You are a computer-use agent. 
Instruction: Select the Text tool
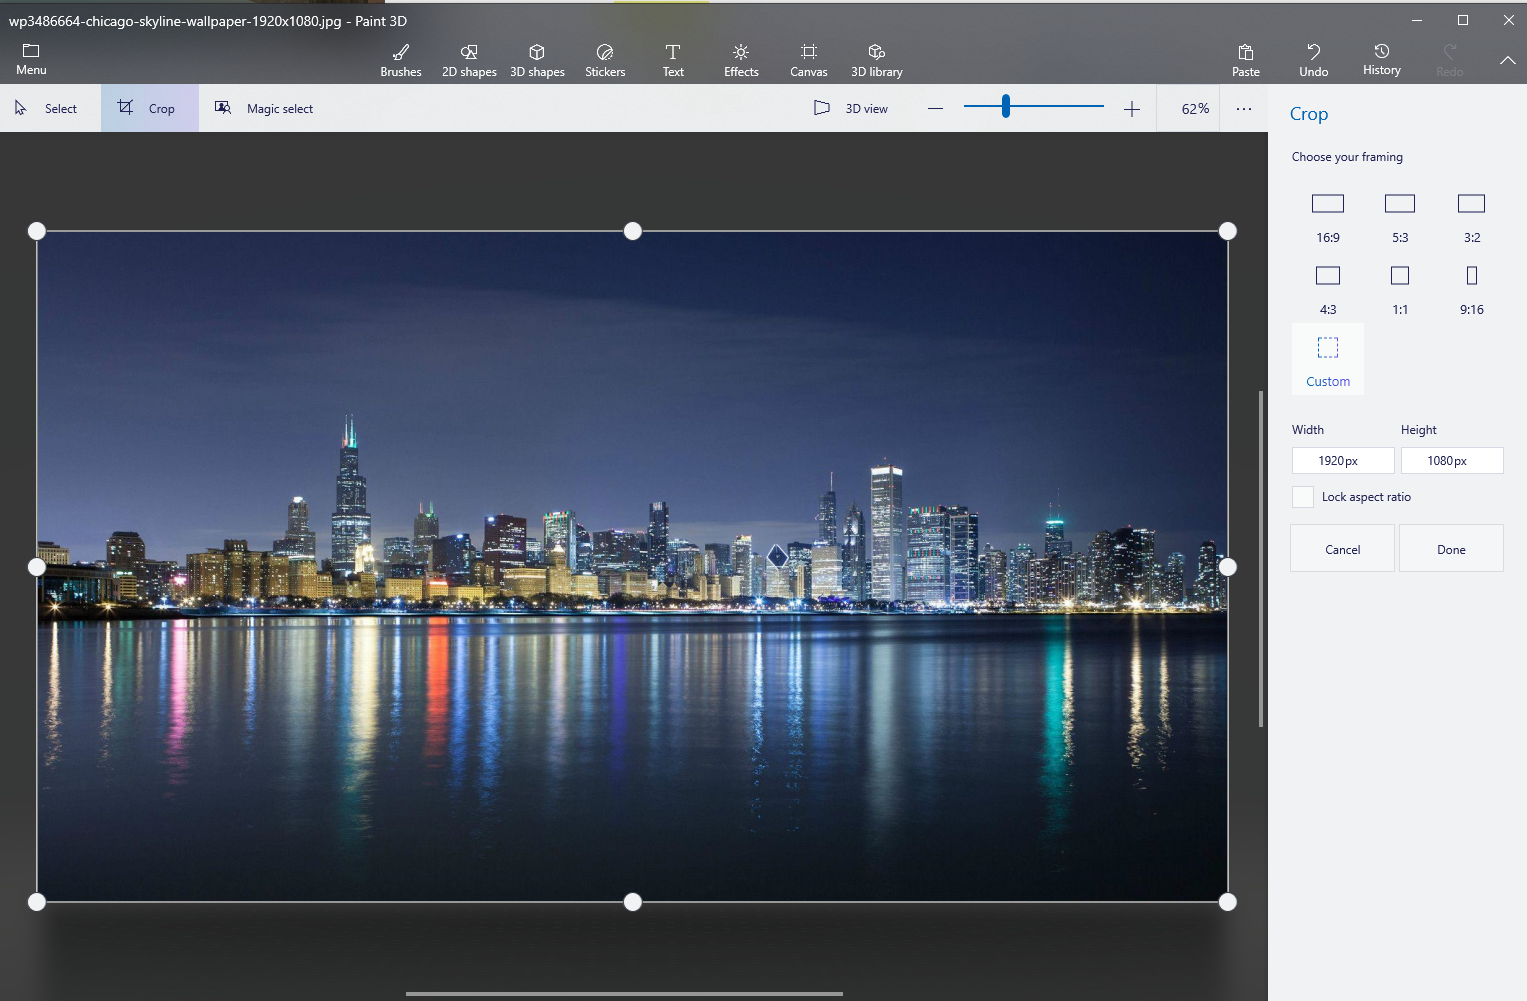click(673, 60)
